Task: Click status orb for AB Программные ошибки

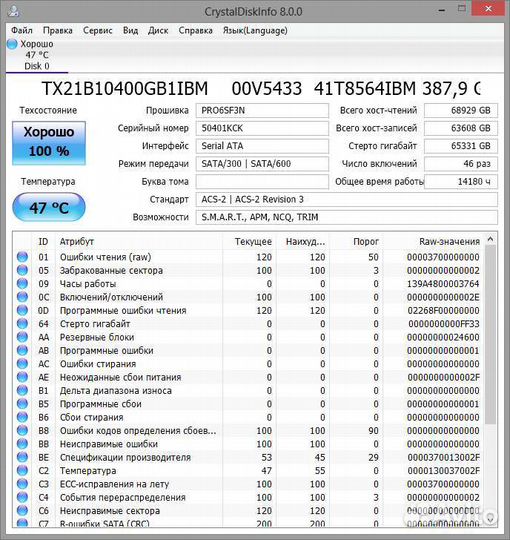Action: pos(22,351)
